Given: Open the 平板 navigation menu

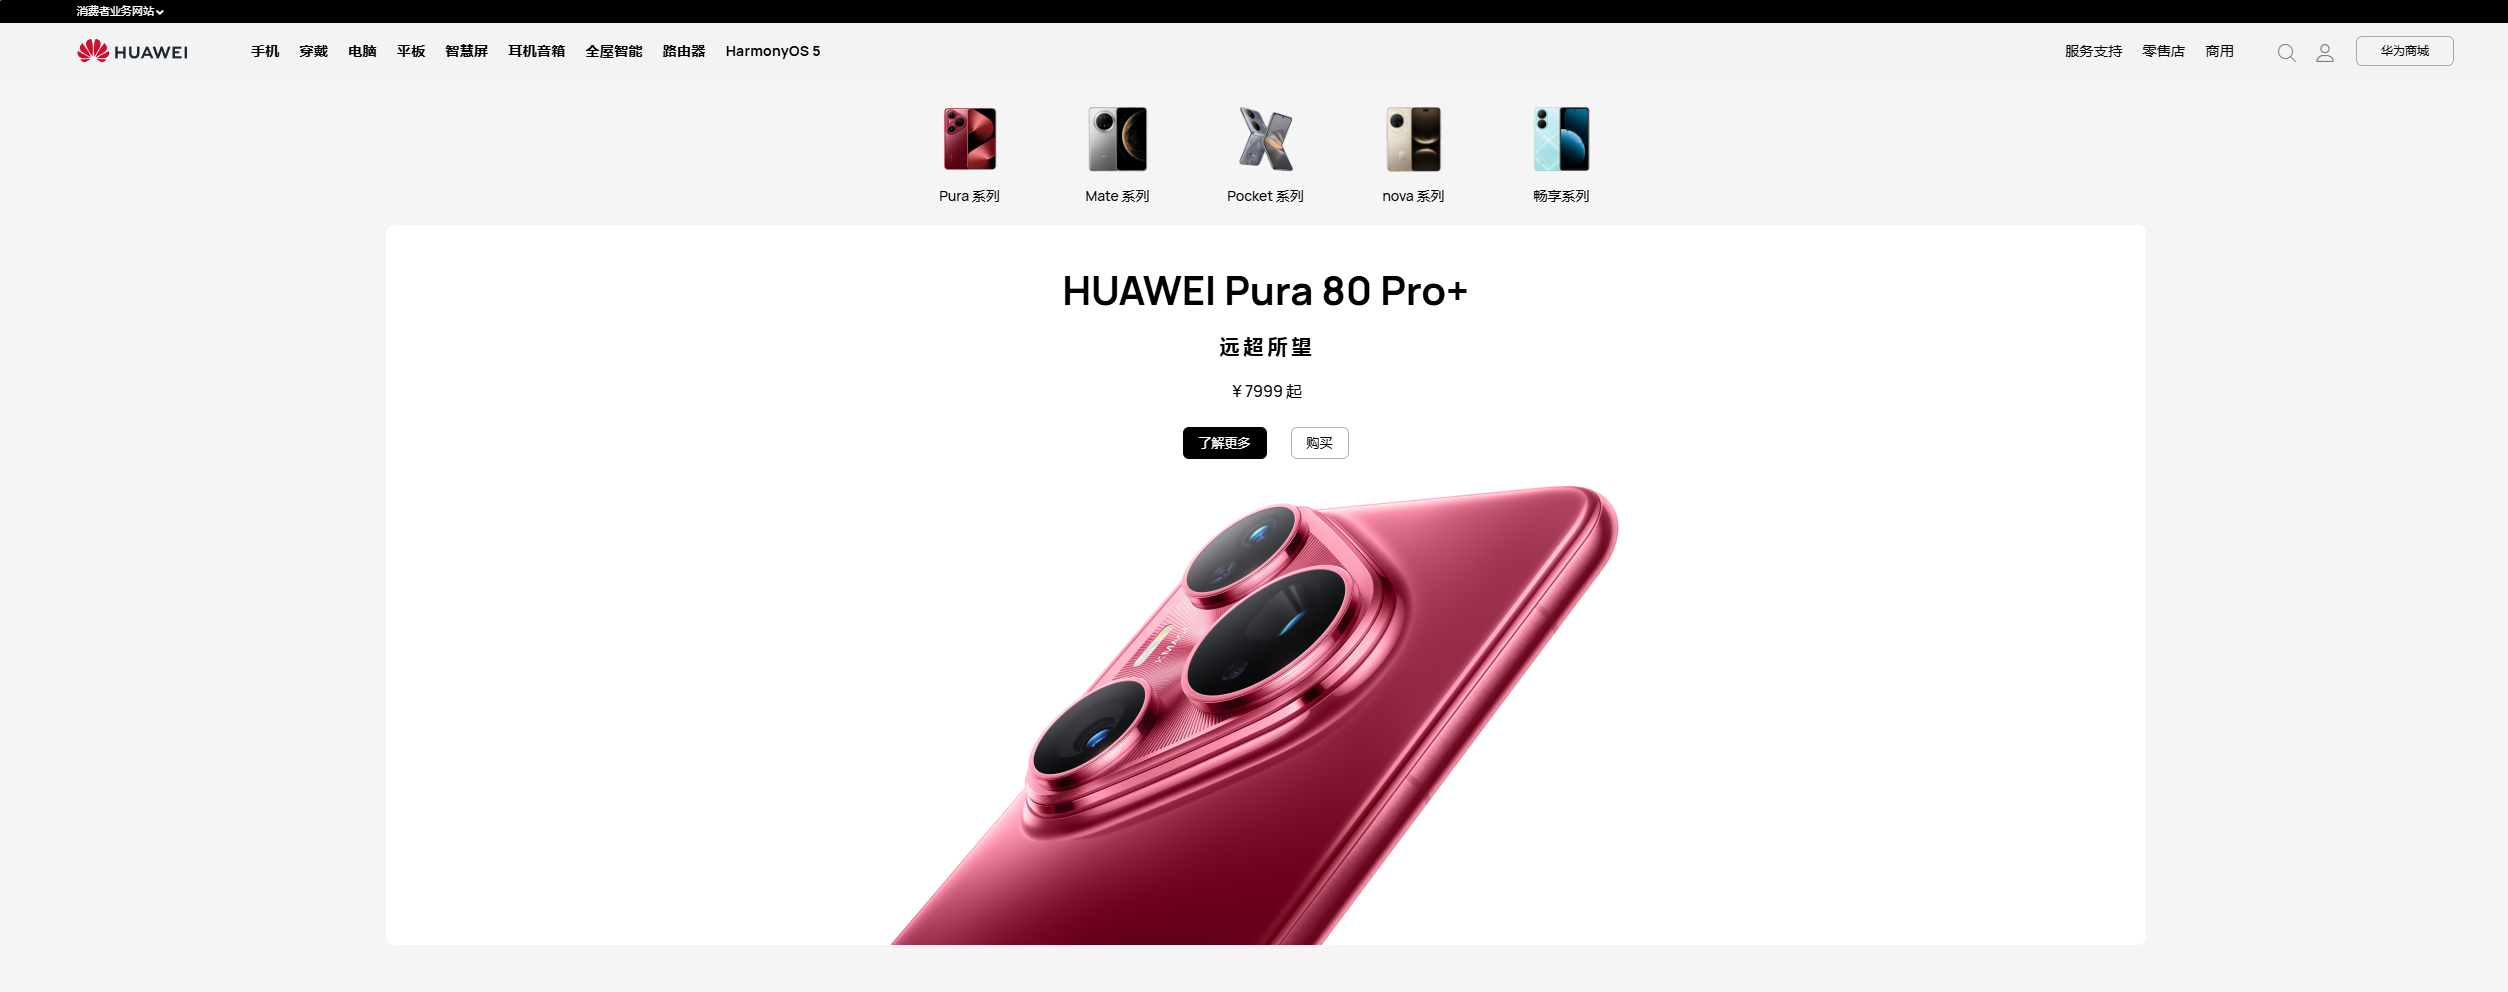Looking at the screenshot, I should point(411,51).
